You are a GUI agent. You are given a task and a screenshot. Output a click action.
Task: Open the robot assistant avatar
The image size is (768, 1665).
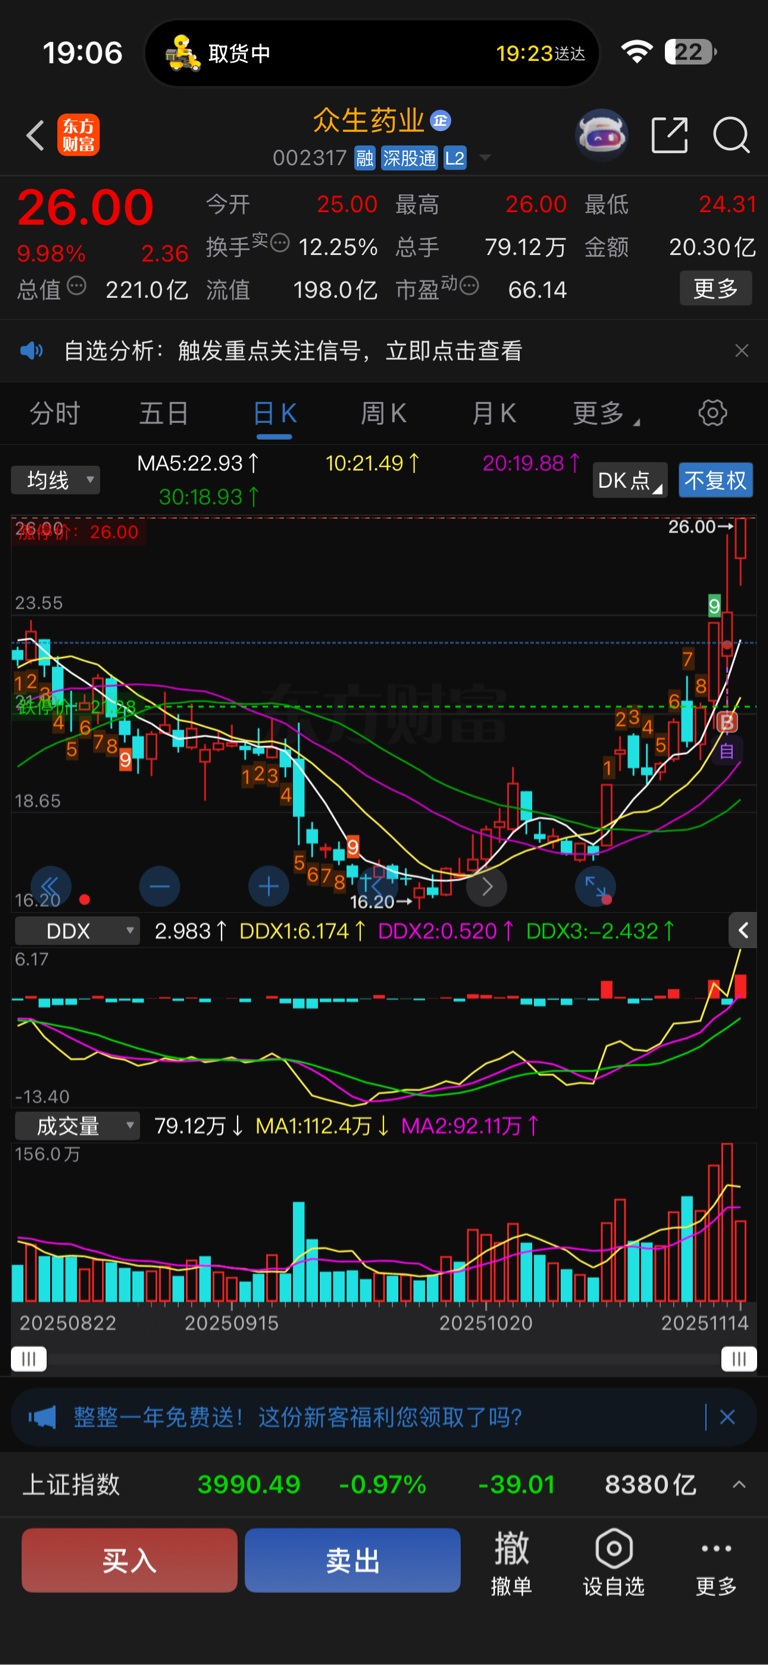[601, 134]
